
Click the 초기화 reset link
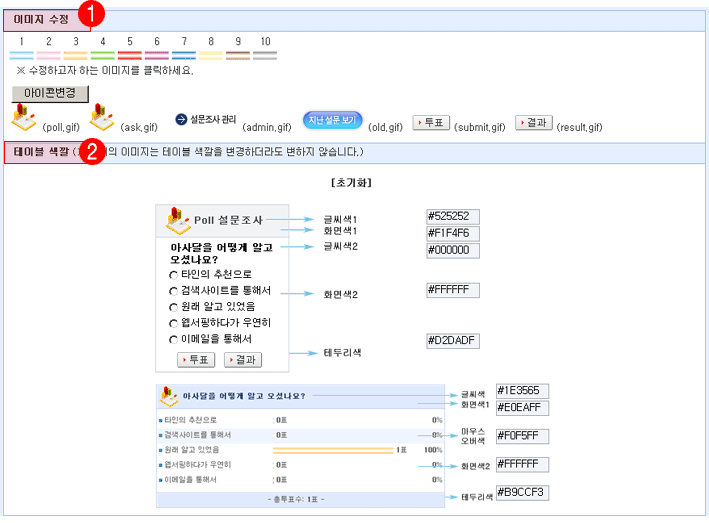point(351,183)
